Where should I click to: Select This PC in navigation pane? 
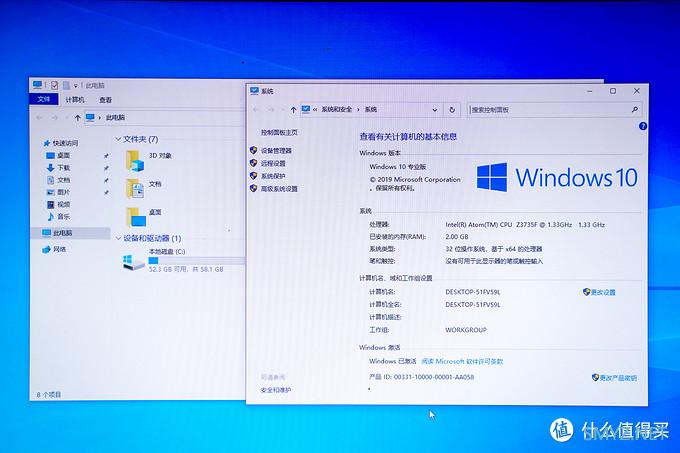point(62,233)
